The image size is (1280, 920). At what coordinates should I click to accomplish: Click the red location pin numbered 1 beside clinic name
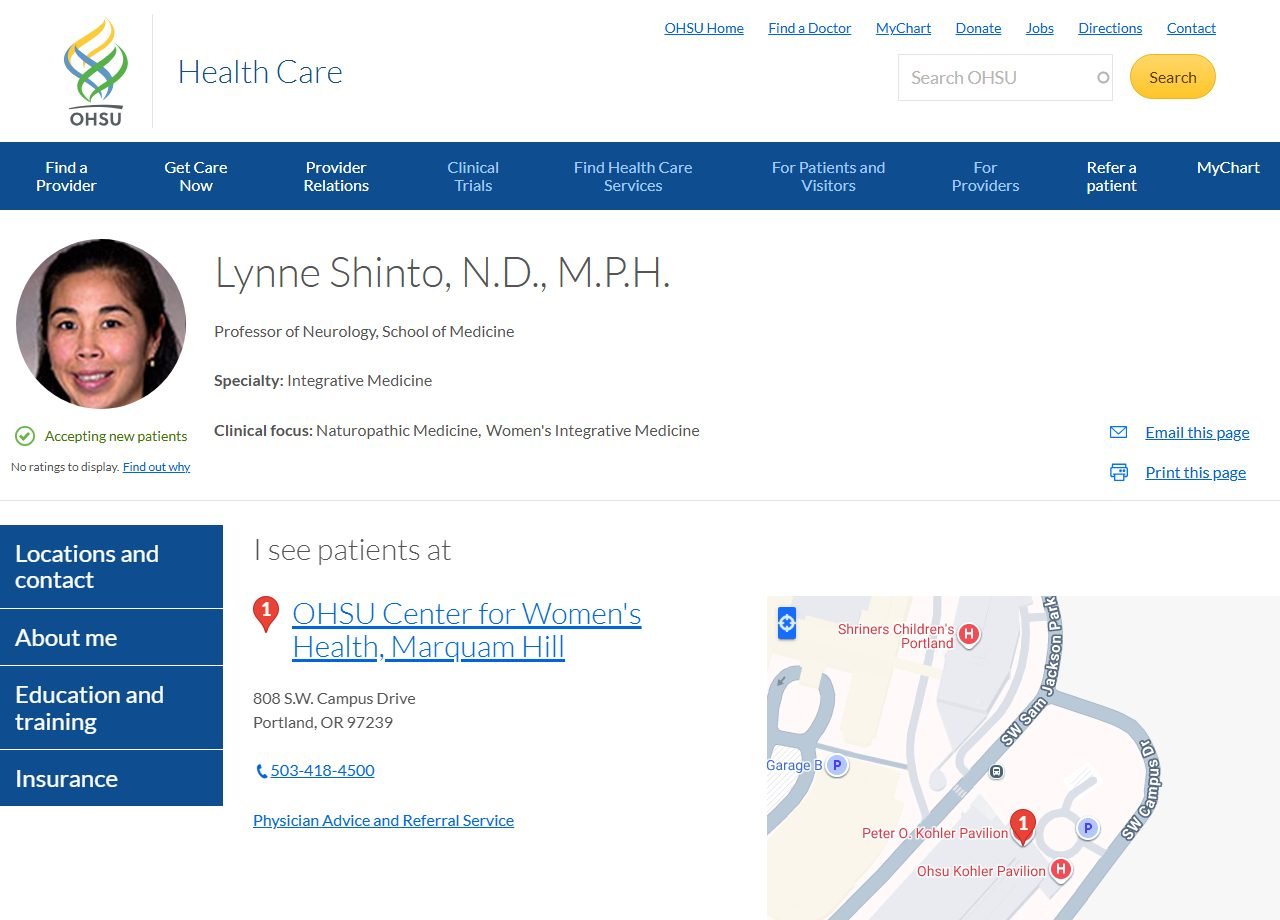(265, 614)
